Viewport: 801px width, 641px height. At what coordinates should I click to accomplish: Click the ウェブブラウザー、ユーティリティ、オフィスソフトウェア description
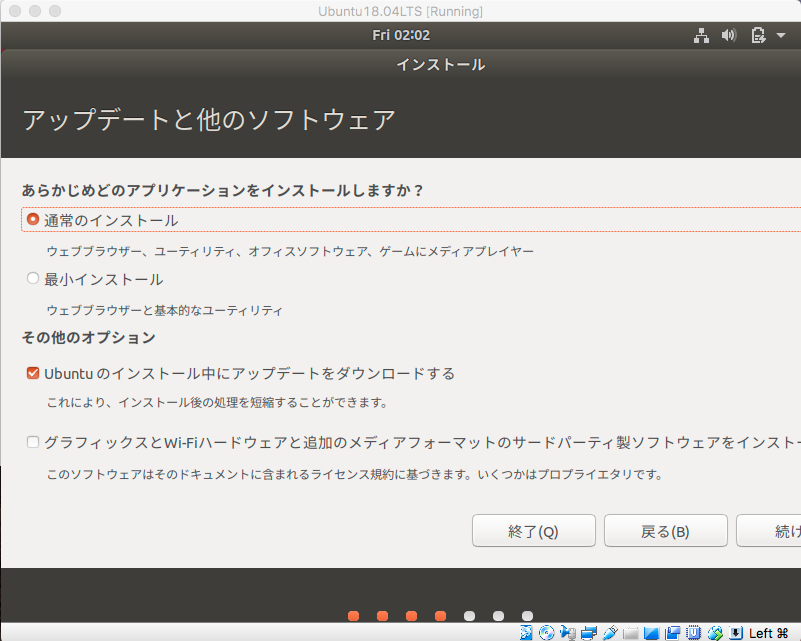pyautogui.click(x=290, y=251)
